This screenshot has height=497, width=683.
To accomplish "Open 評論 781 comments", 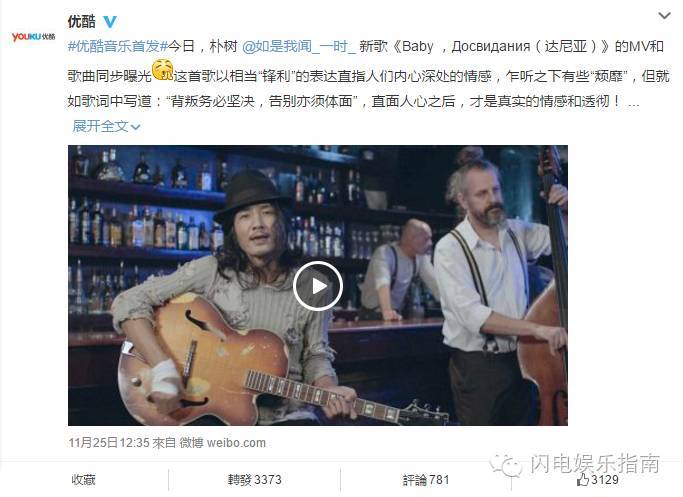I will coord(426,480).
